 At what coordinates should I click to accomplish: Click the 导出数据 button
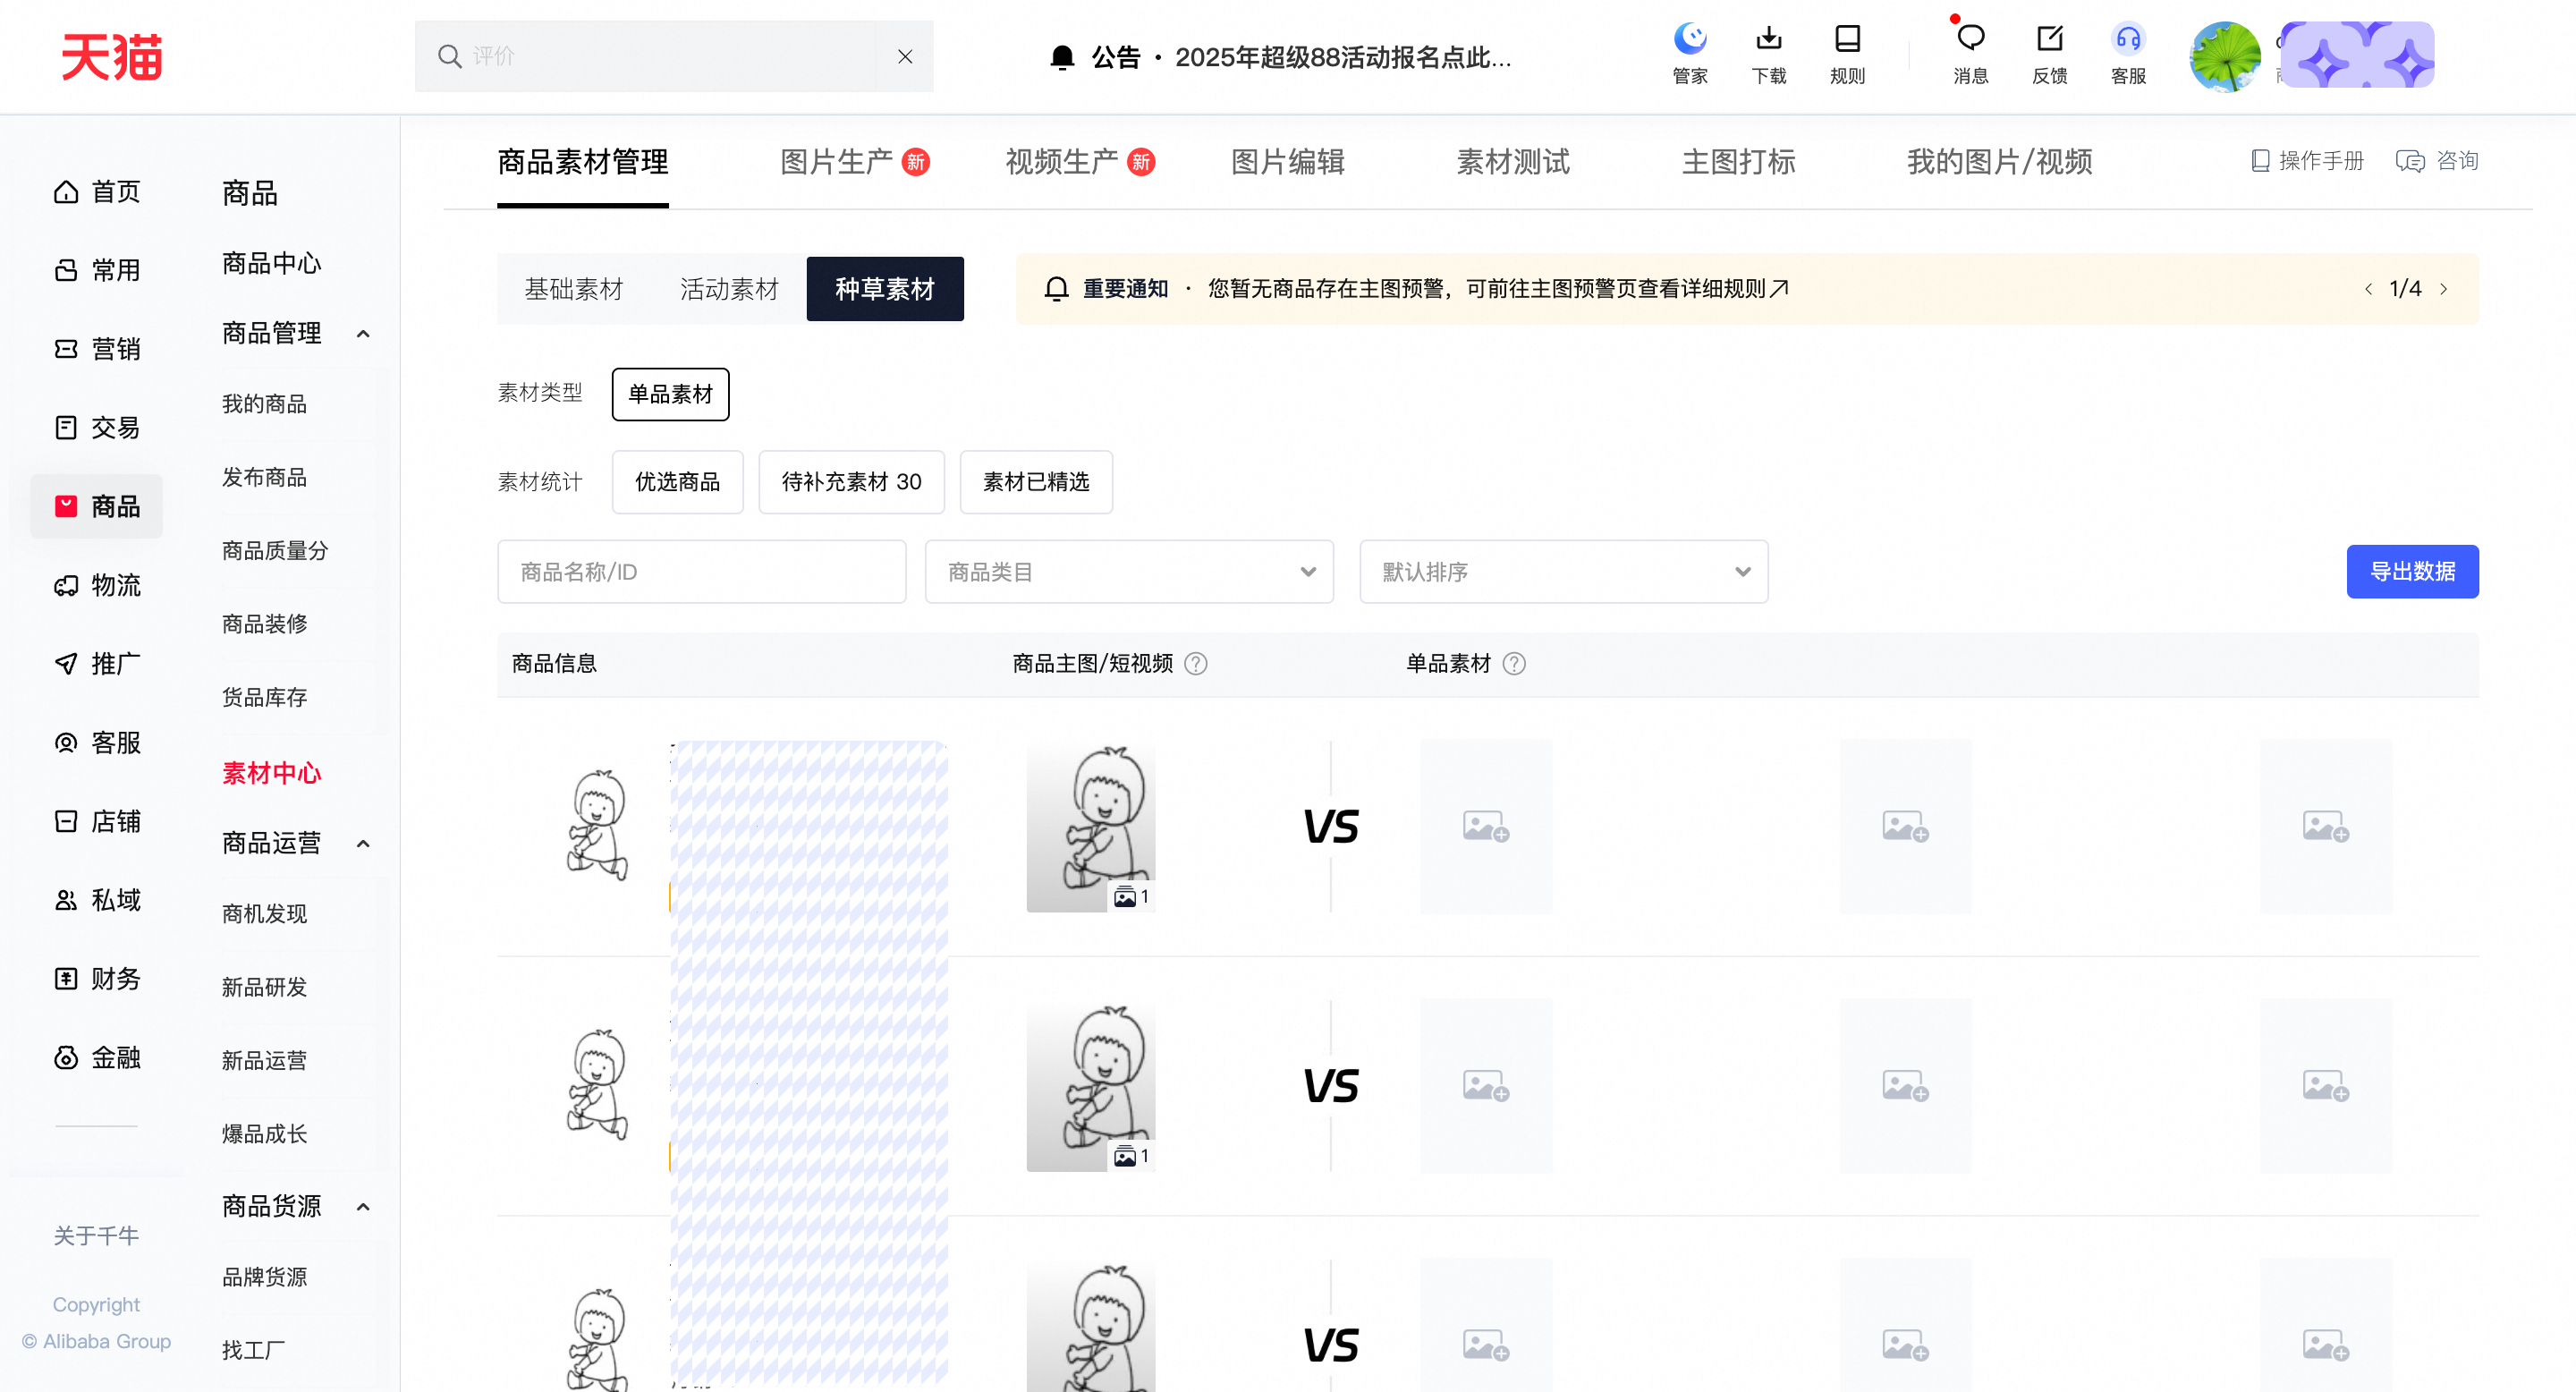pyautogui.click(x=2412, y=572)
